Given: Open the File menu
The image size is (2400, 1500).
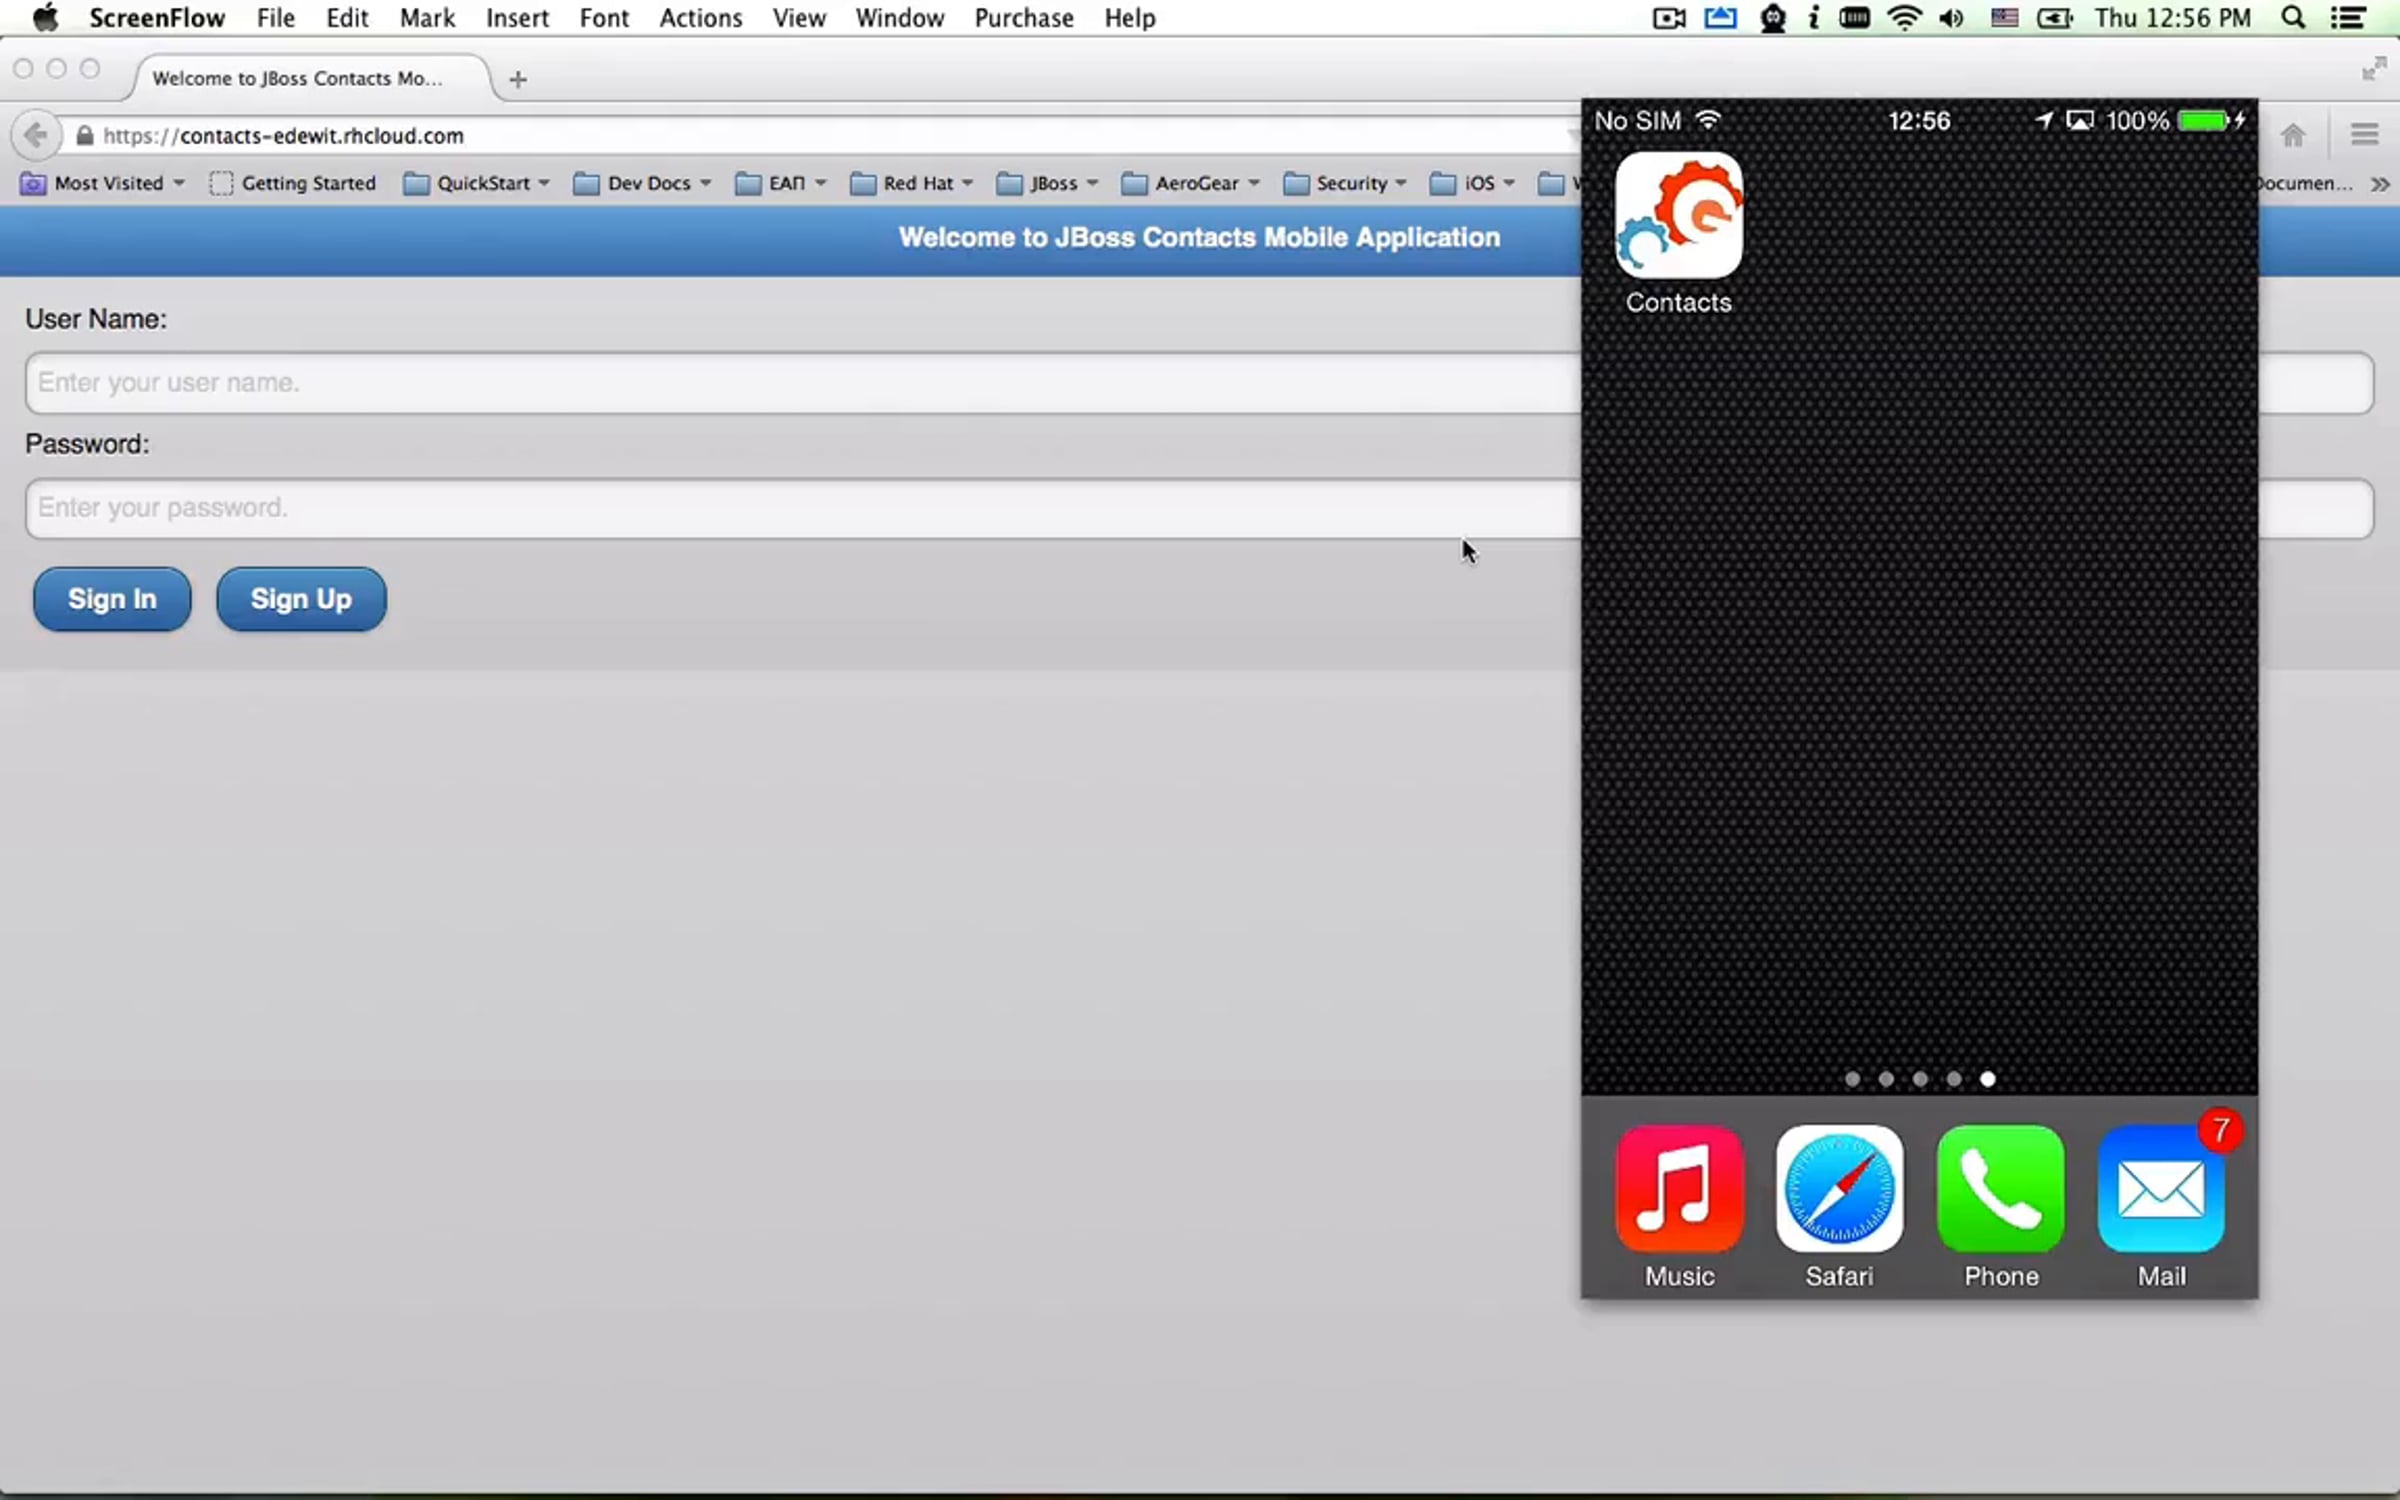Looking at the screenshot, I should coord(275,18).
